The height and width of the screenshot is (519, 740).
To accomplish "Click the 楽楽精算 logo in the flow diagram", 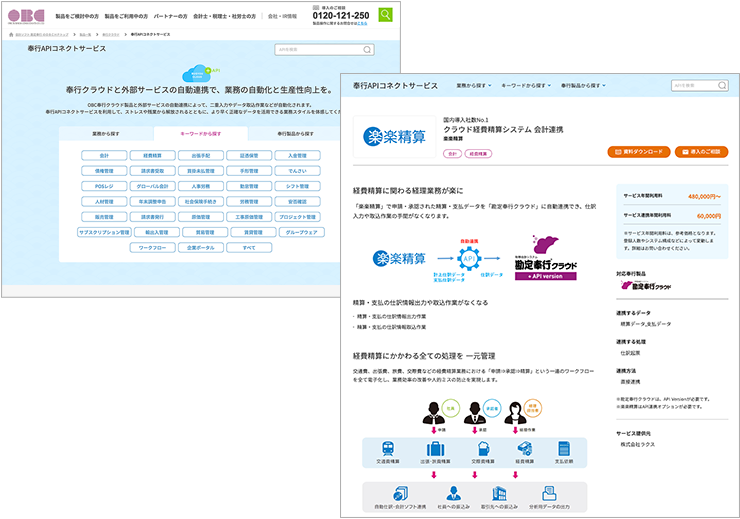I will click(399, 259).
